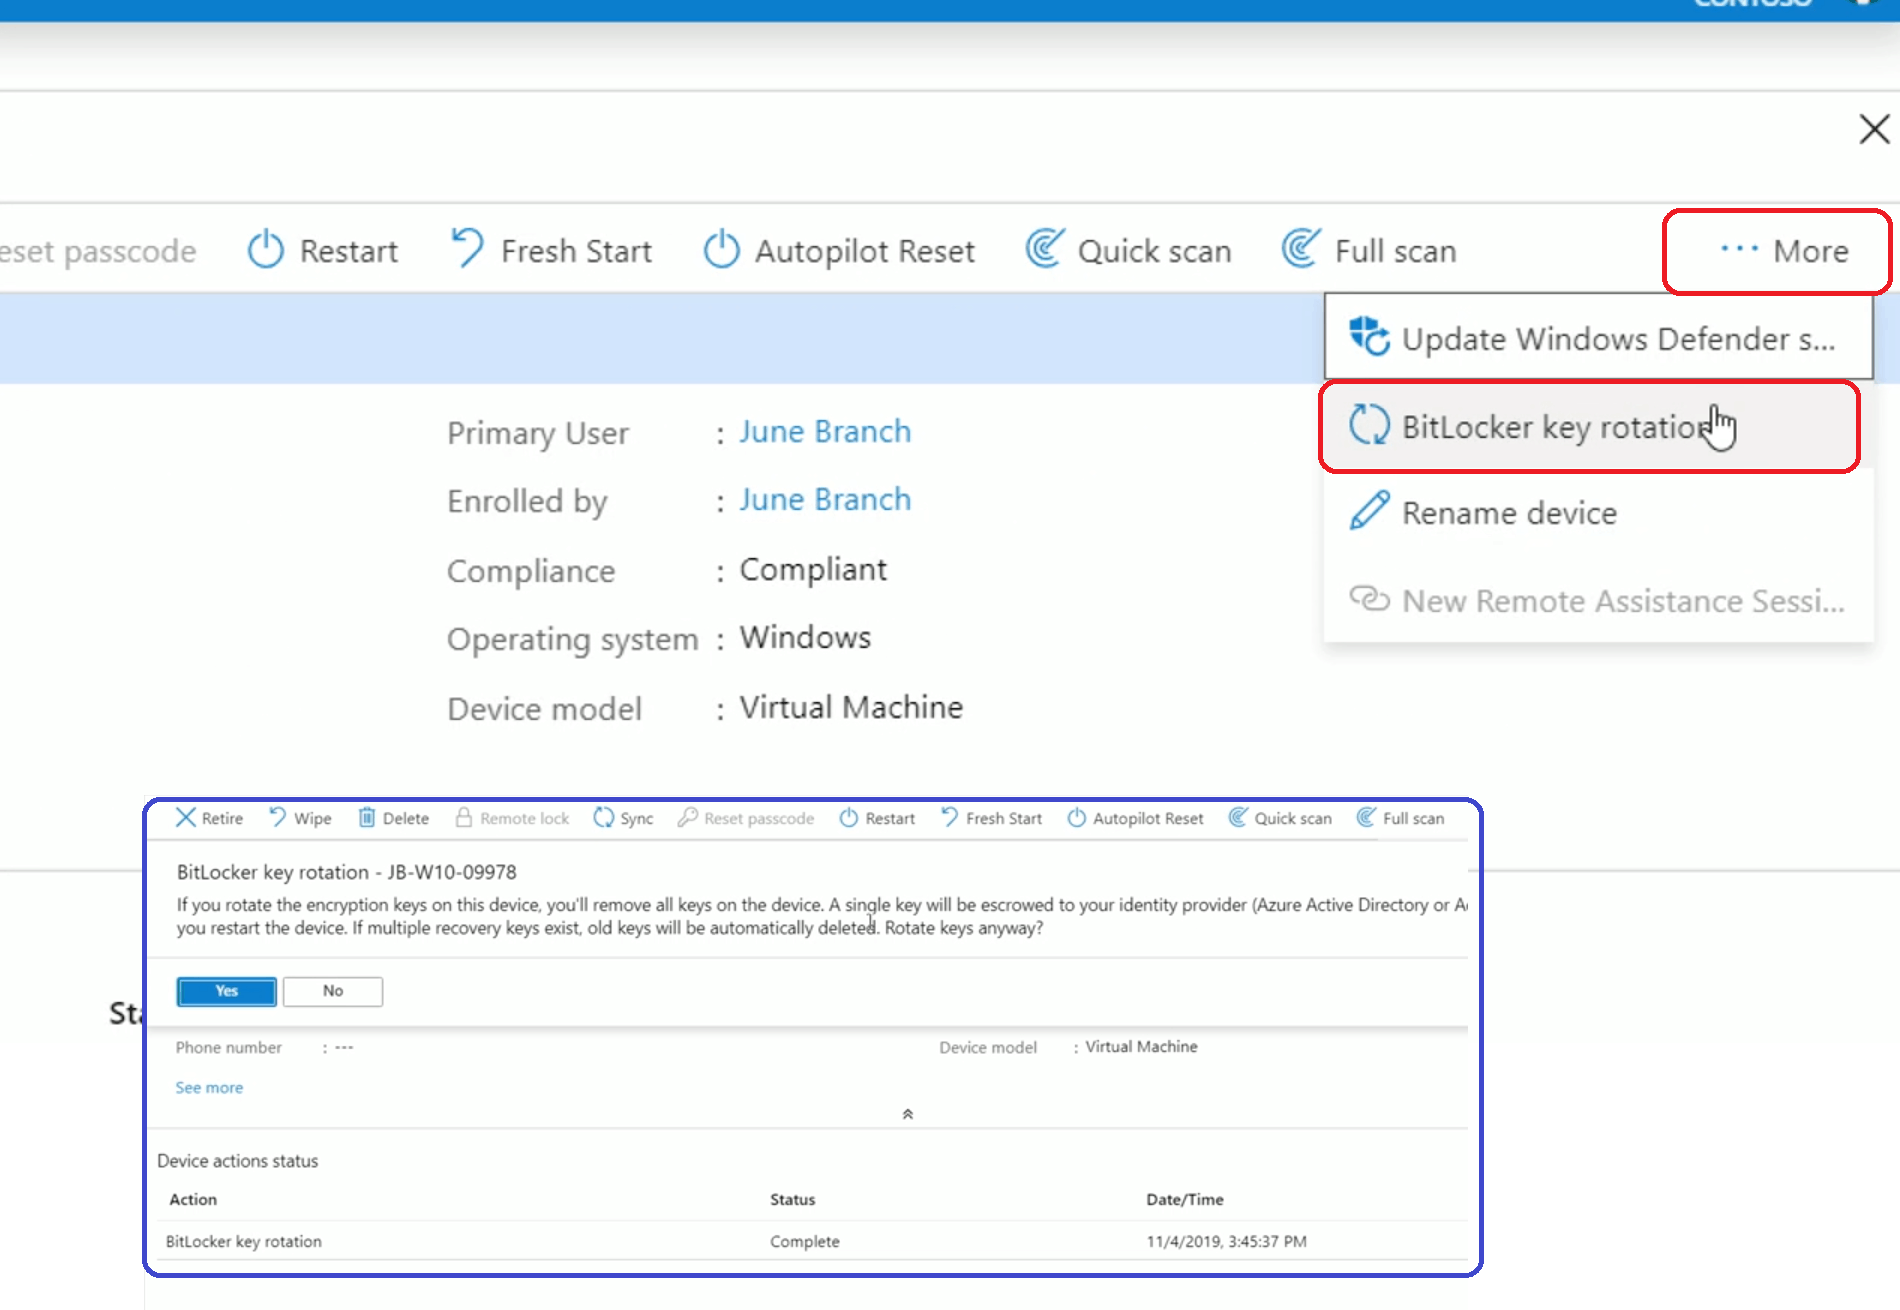Open June Branch primary user profile
1900x1310 pixels.
point(824,431)
